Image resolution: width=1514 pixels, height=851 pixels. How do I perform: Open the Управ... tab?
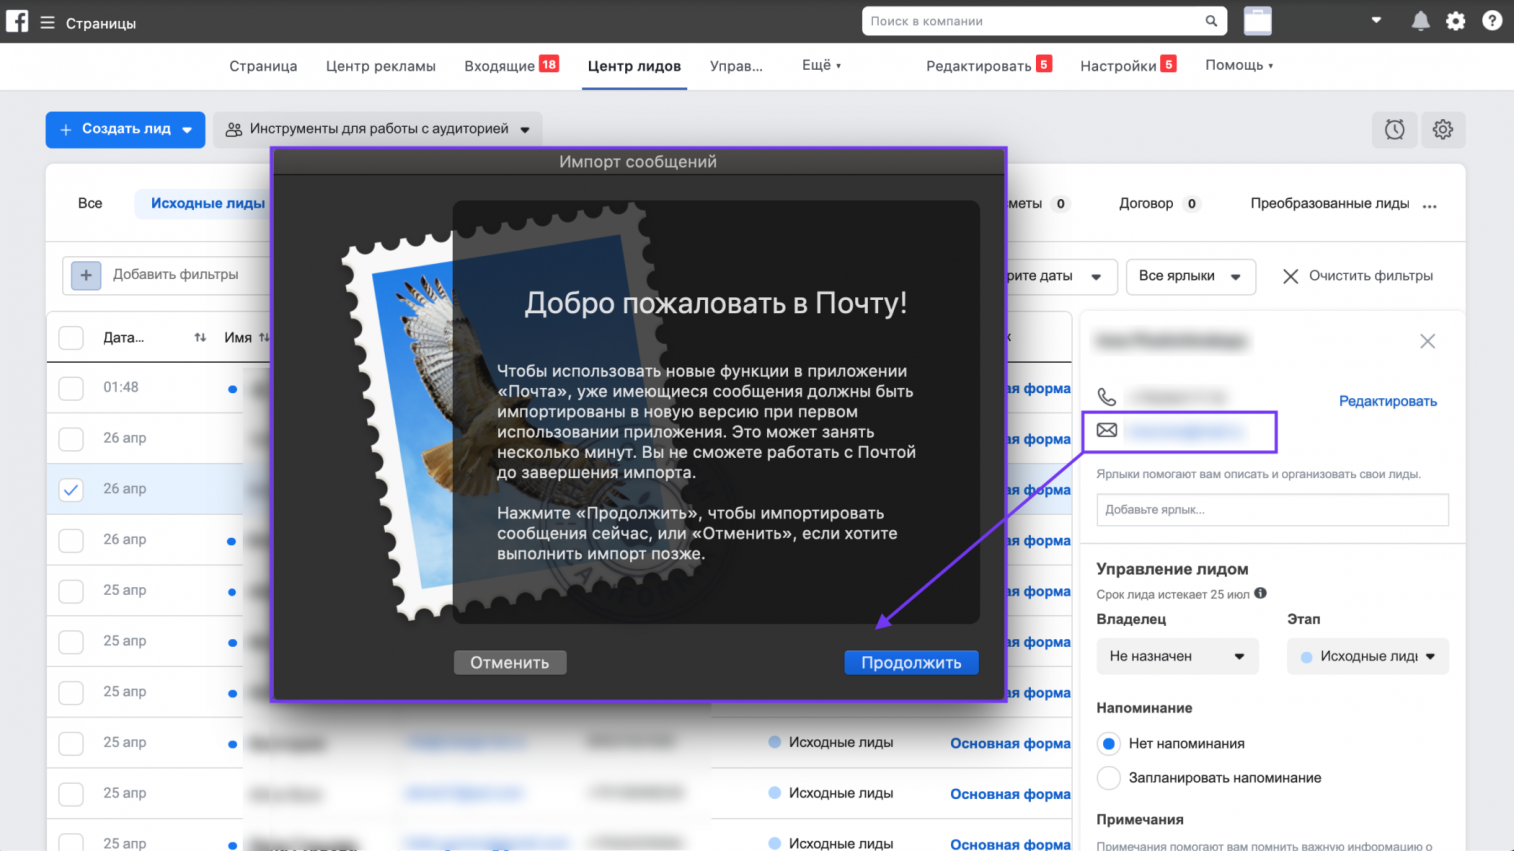point(736,66)
